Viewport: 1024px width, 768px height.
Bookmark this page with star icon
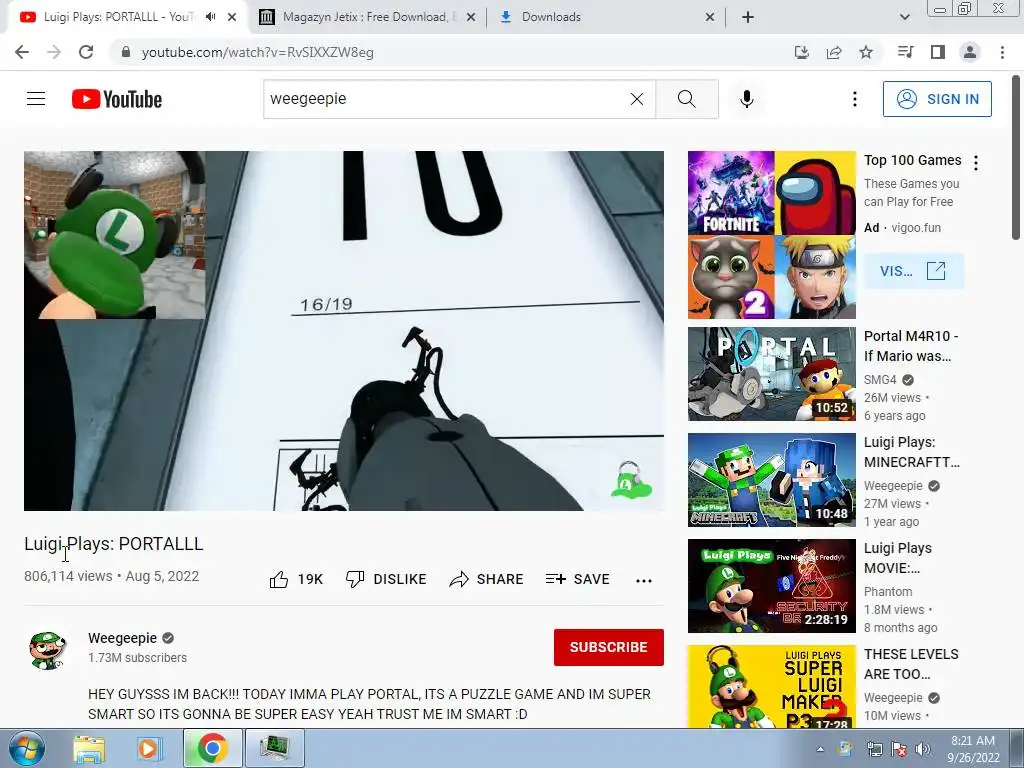(x=866, y=52)
